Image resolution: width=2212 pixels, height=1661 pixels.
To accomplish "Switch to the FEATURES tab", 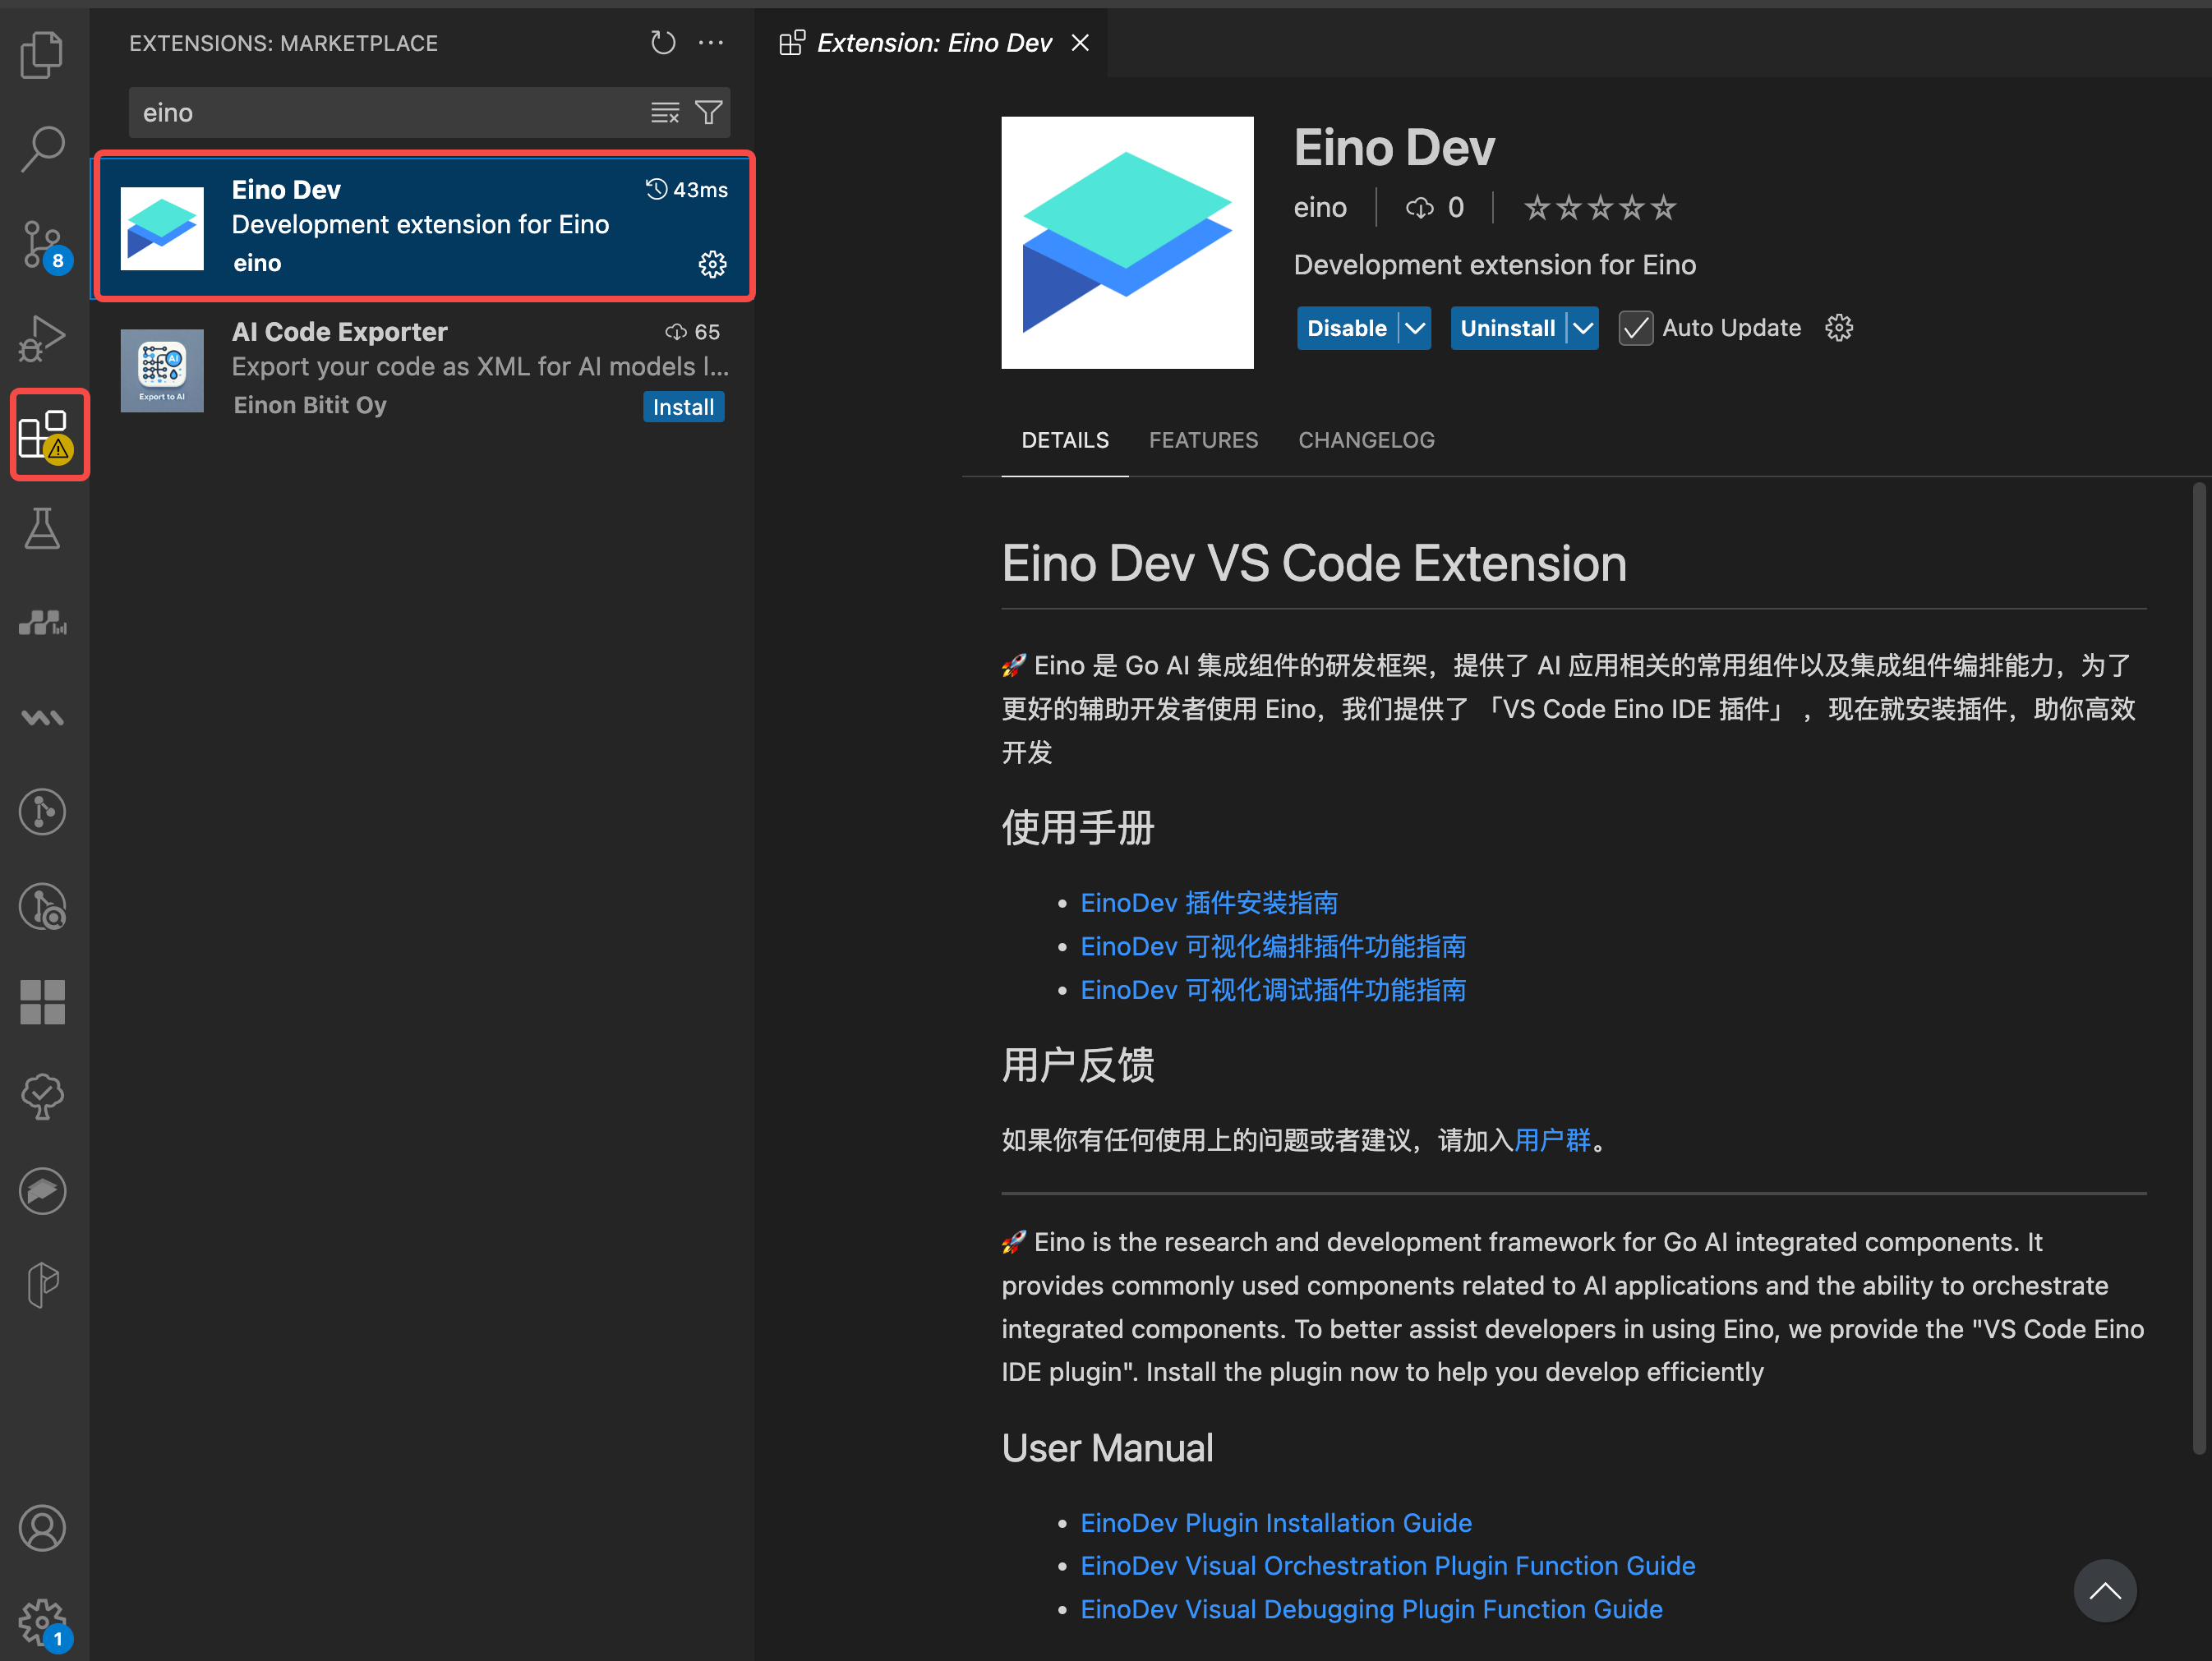I will 1203,440.
